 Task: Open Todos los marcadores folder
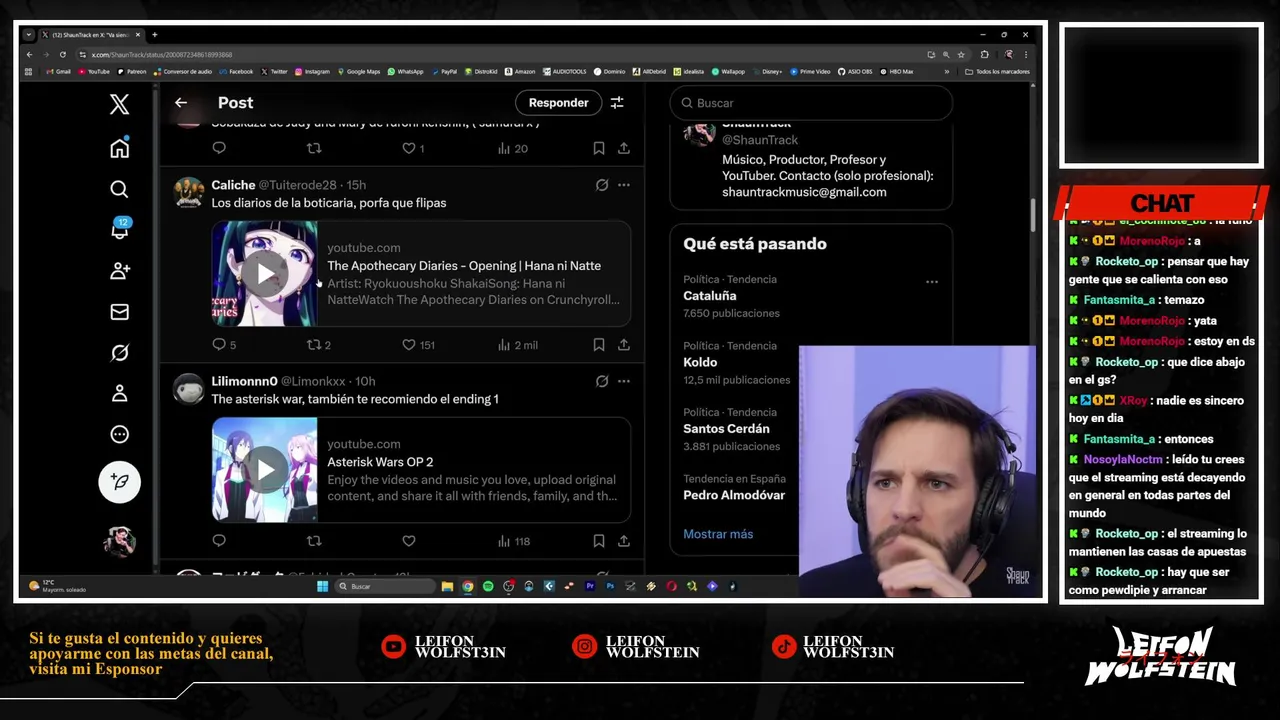[998, 72]
